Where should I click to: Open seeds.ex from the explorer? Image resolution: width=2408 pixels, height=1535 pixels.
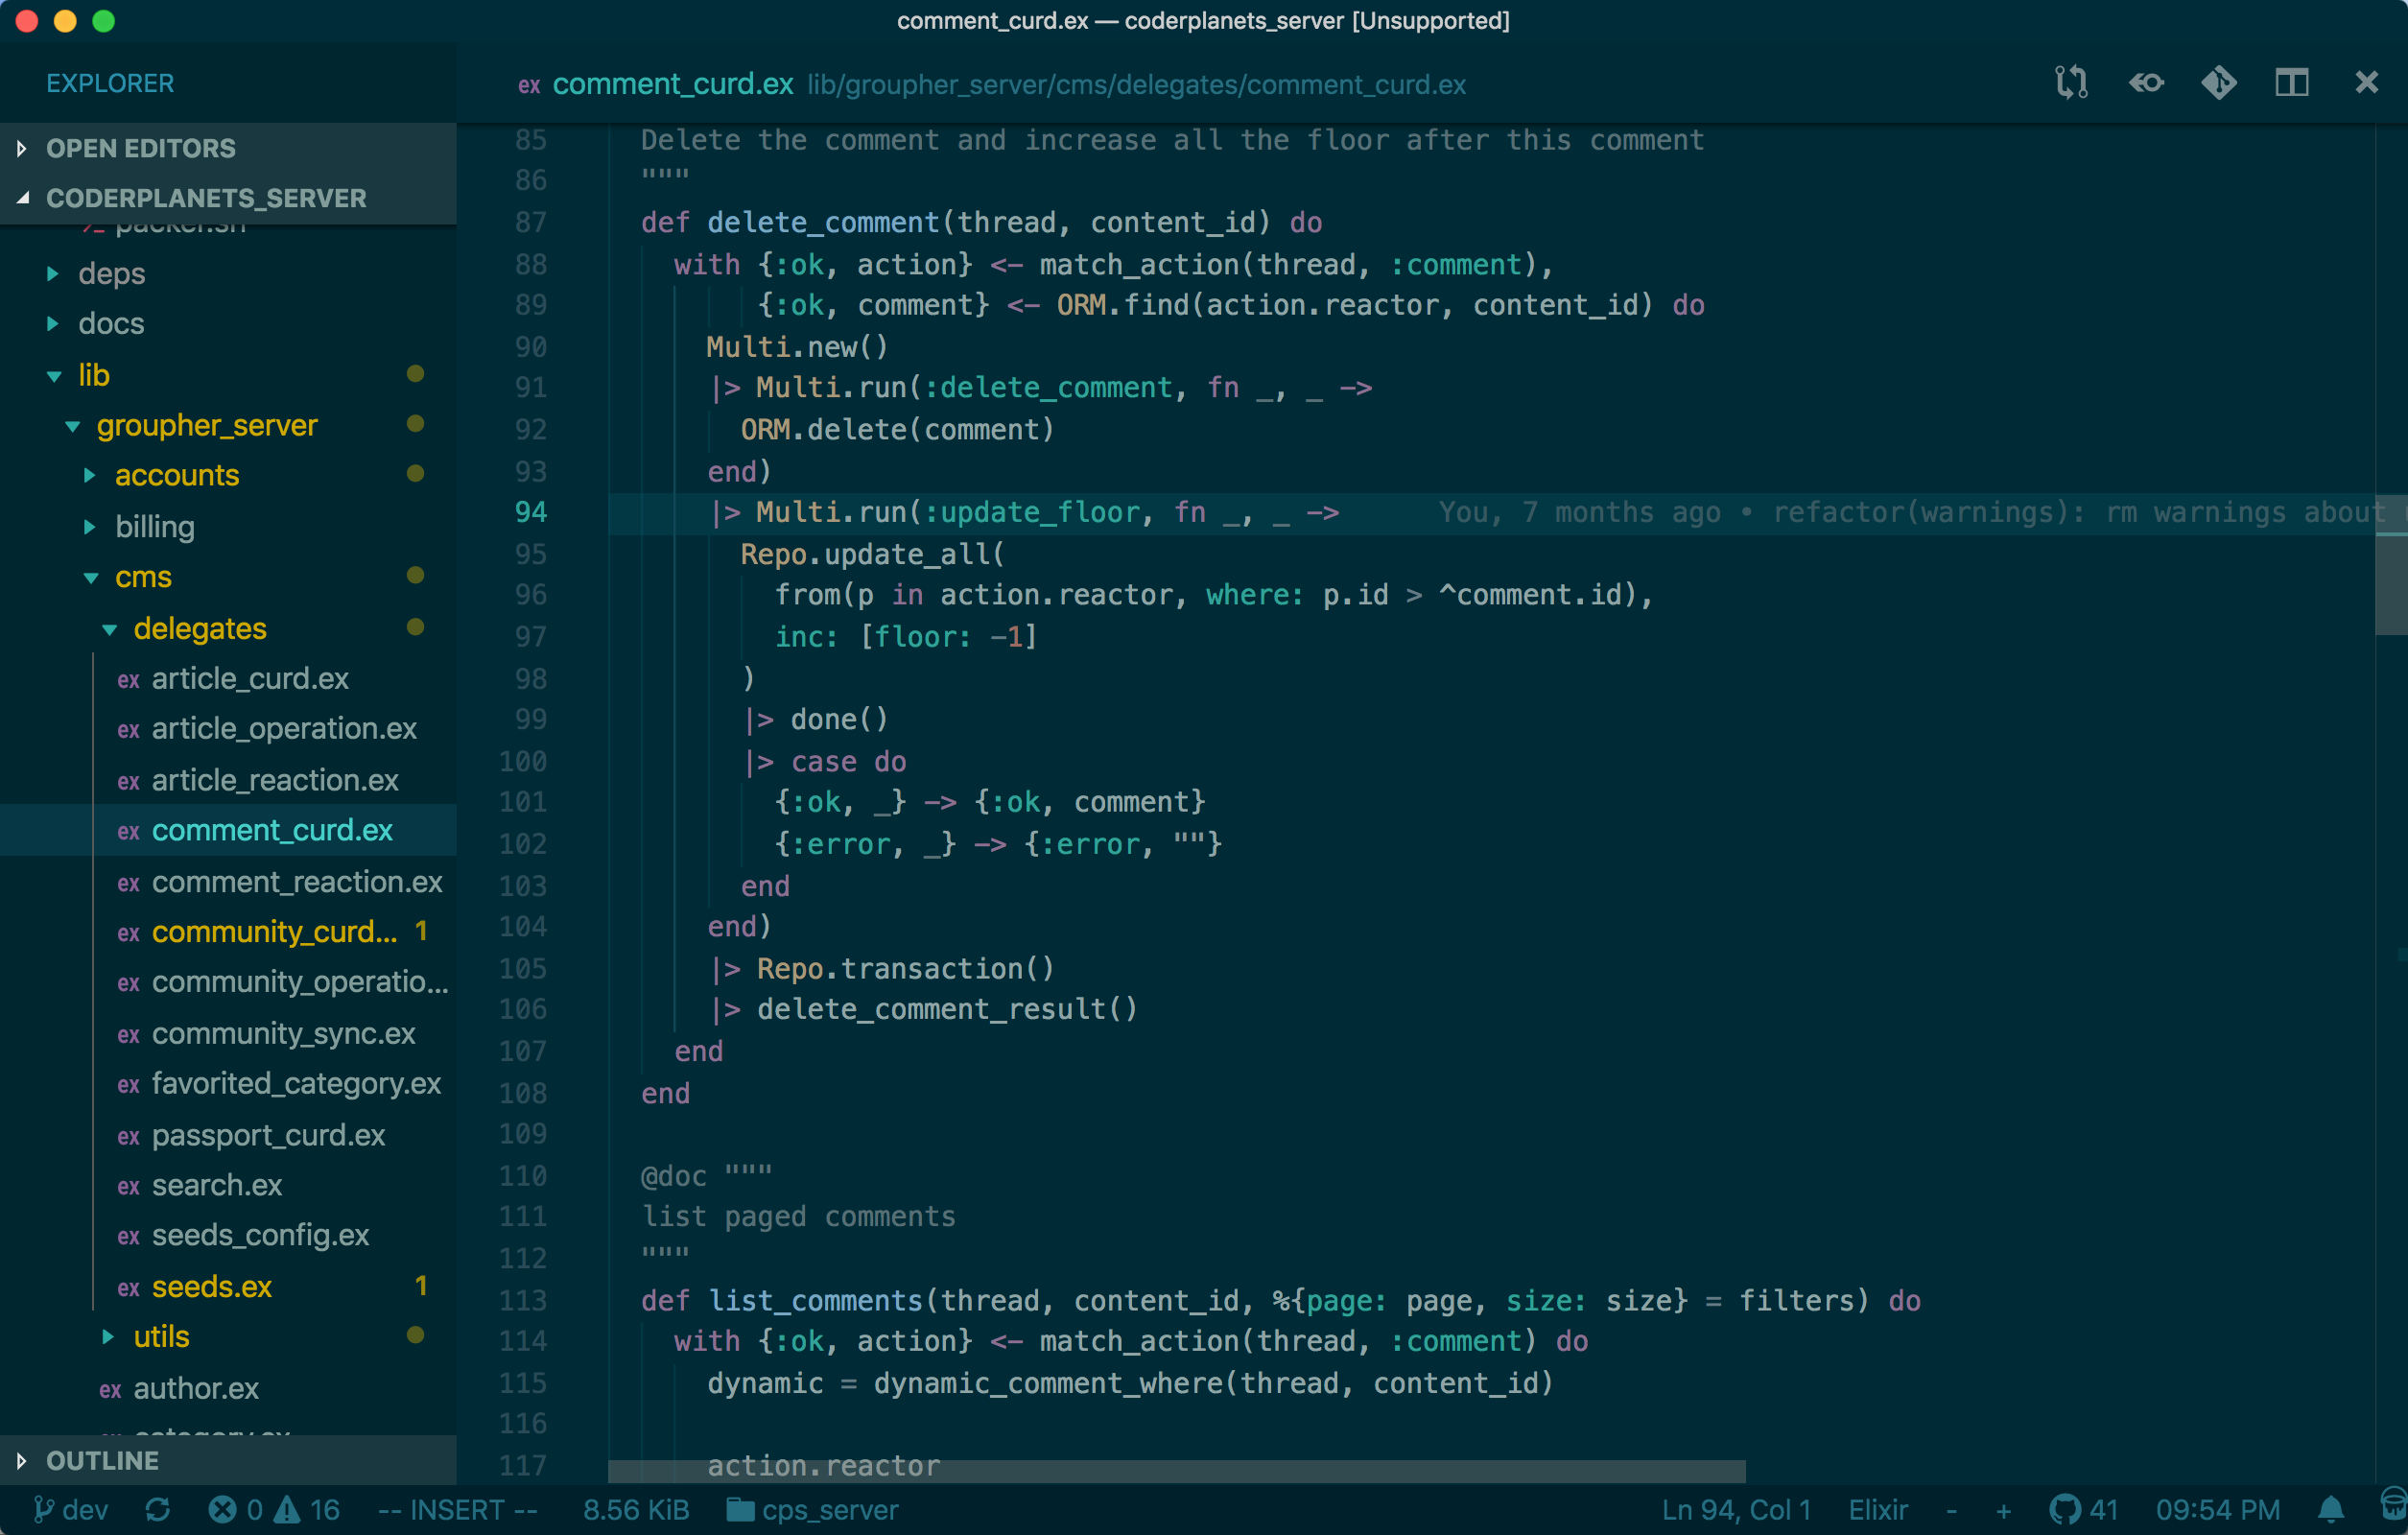pos(211,1287)
